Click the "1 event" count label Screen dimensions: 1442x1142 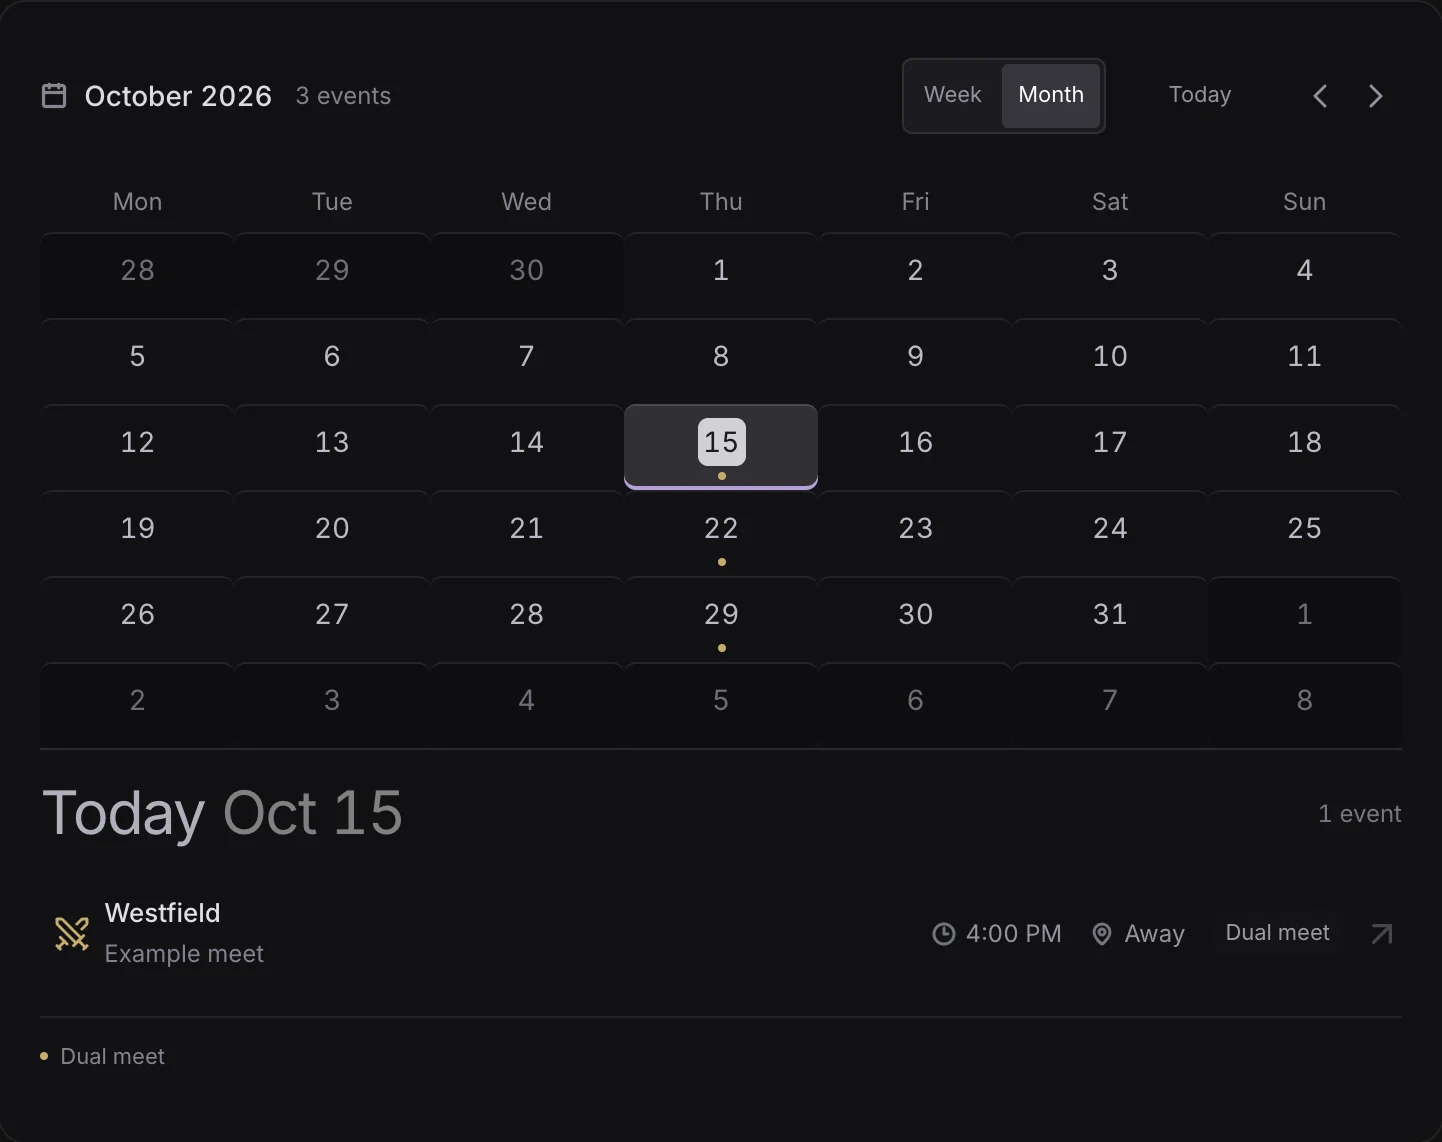1360,814
